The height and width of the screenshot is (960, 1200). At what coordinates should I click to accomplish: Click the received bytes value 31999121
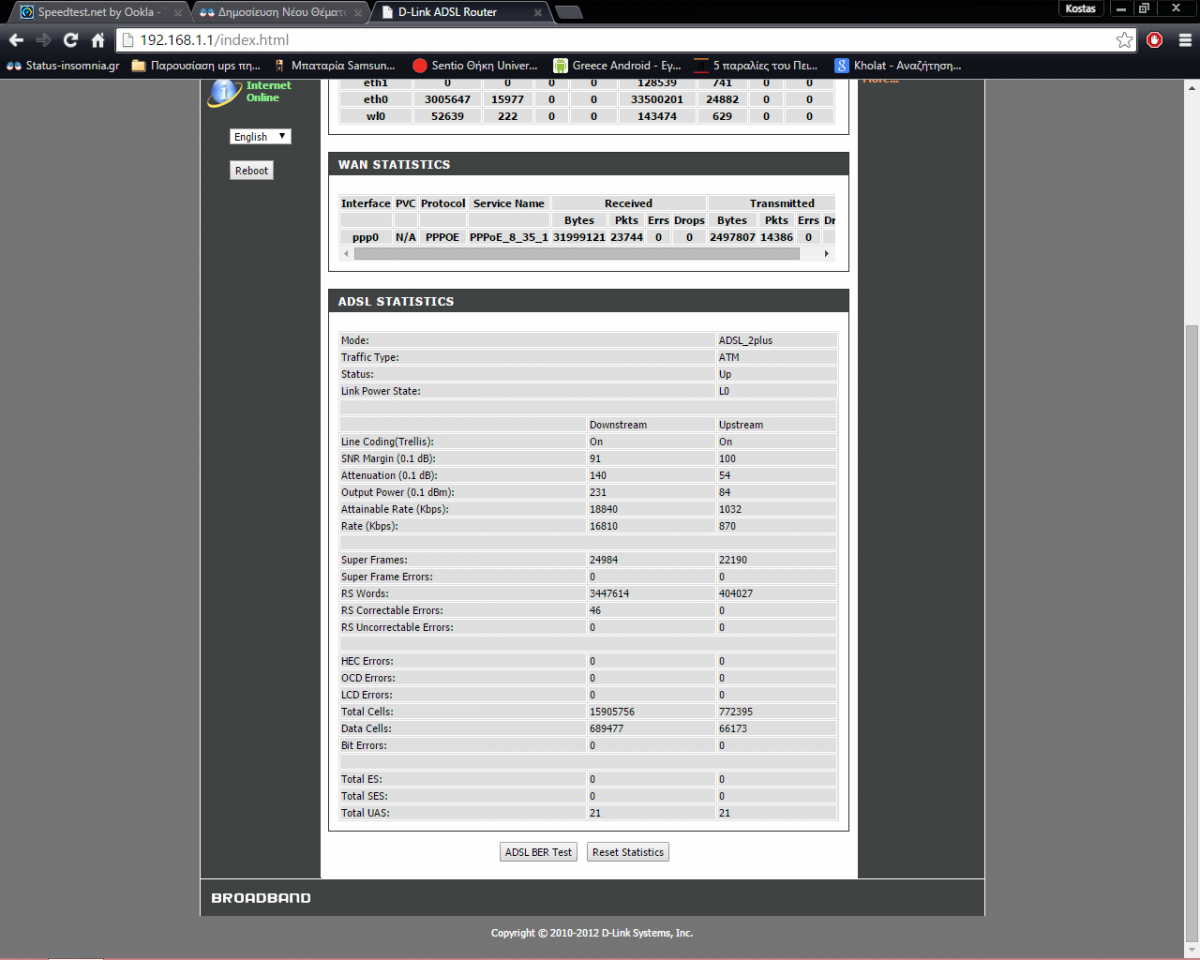[578, 237]
